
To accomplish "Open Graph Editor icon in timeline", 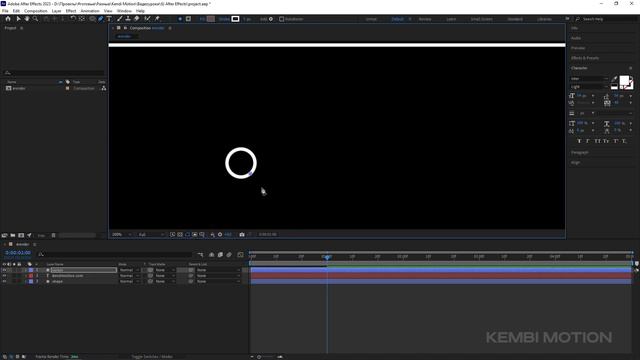I will coord(240,255).
